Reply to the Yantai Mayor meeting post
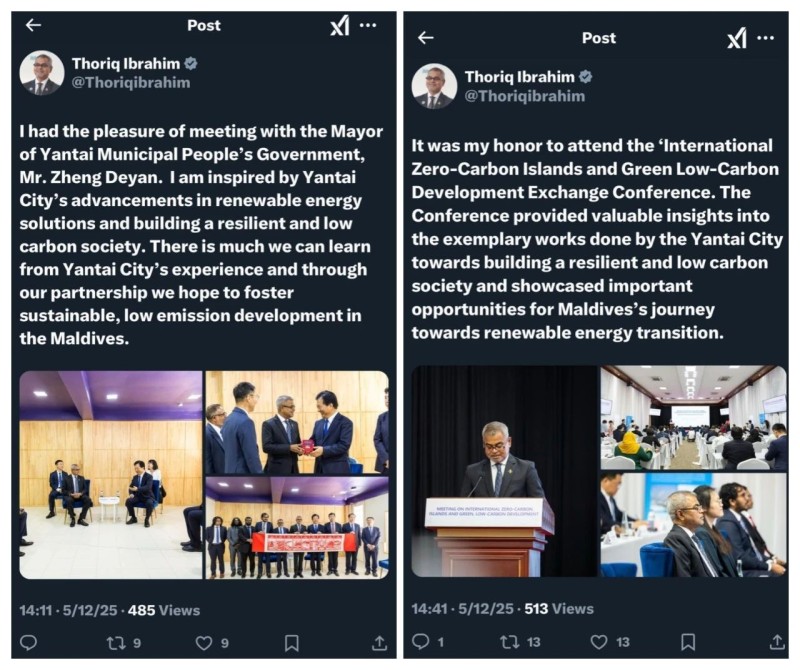This screenshot has width=800, height=670. click(x=28, y=642)
